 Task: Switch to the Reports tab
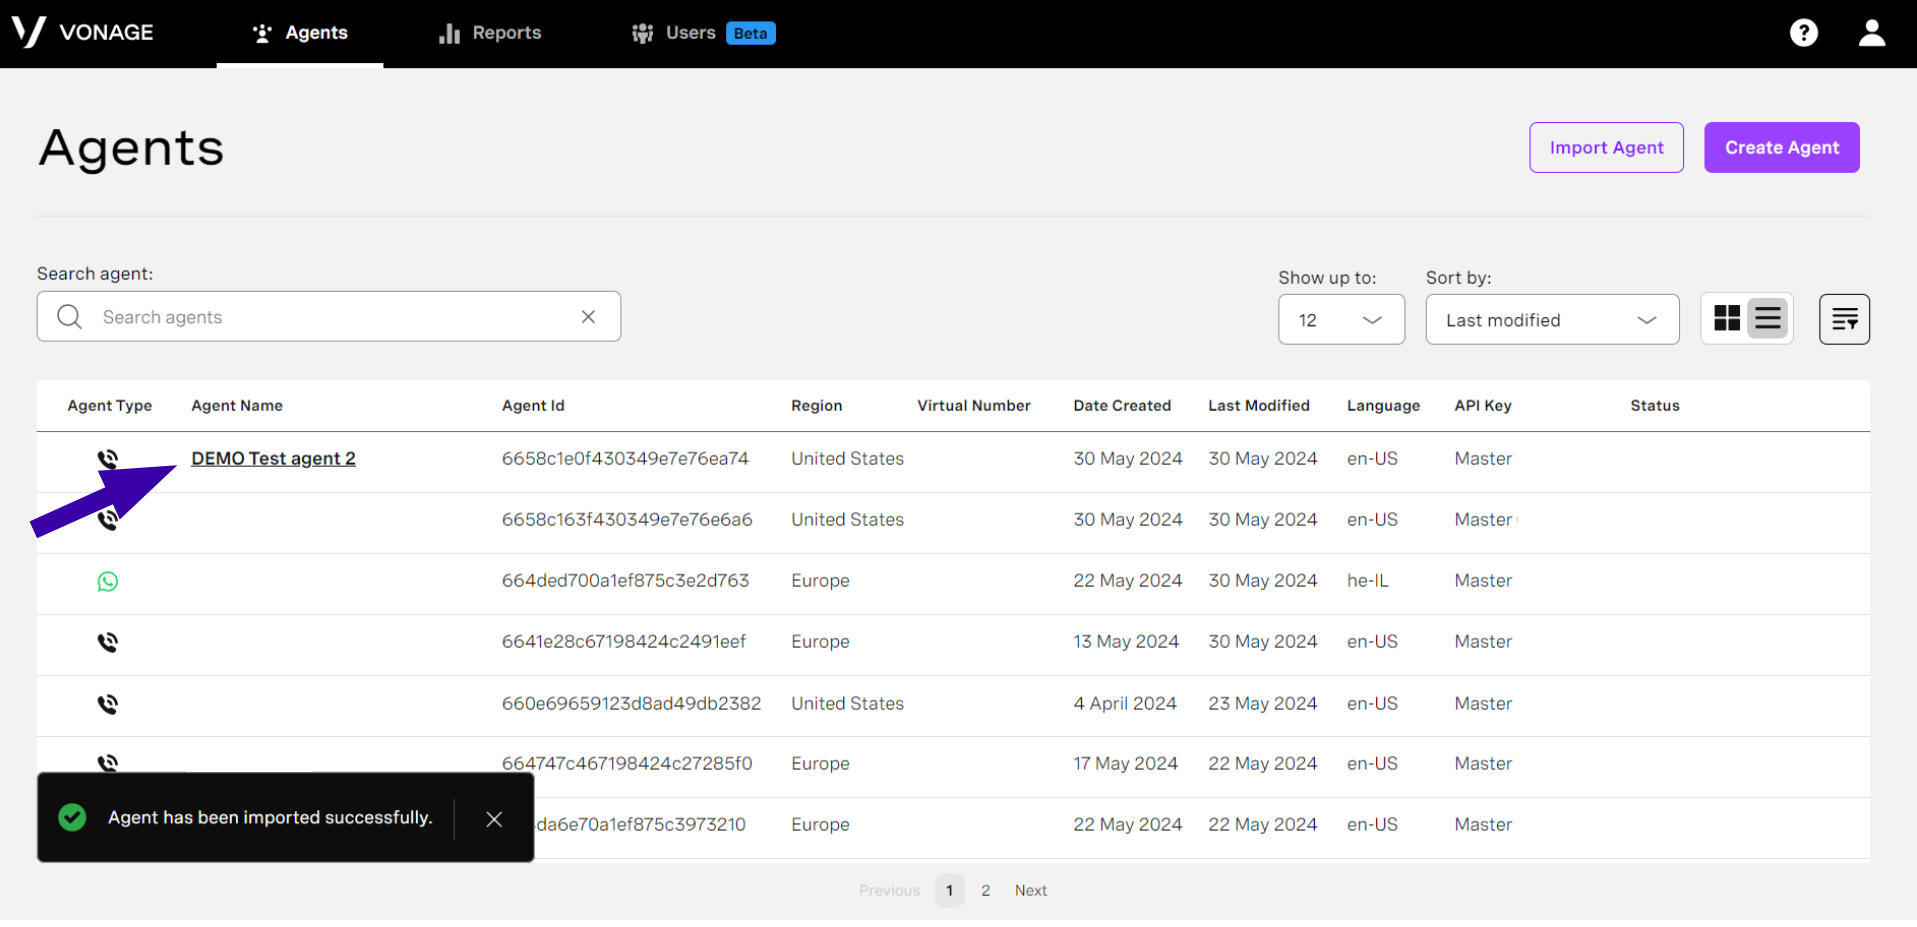click(489, 32)
